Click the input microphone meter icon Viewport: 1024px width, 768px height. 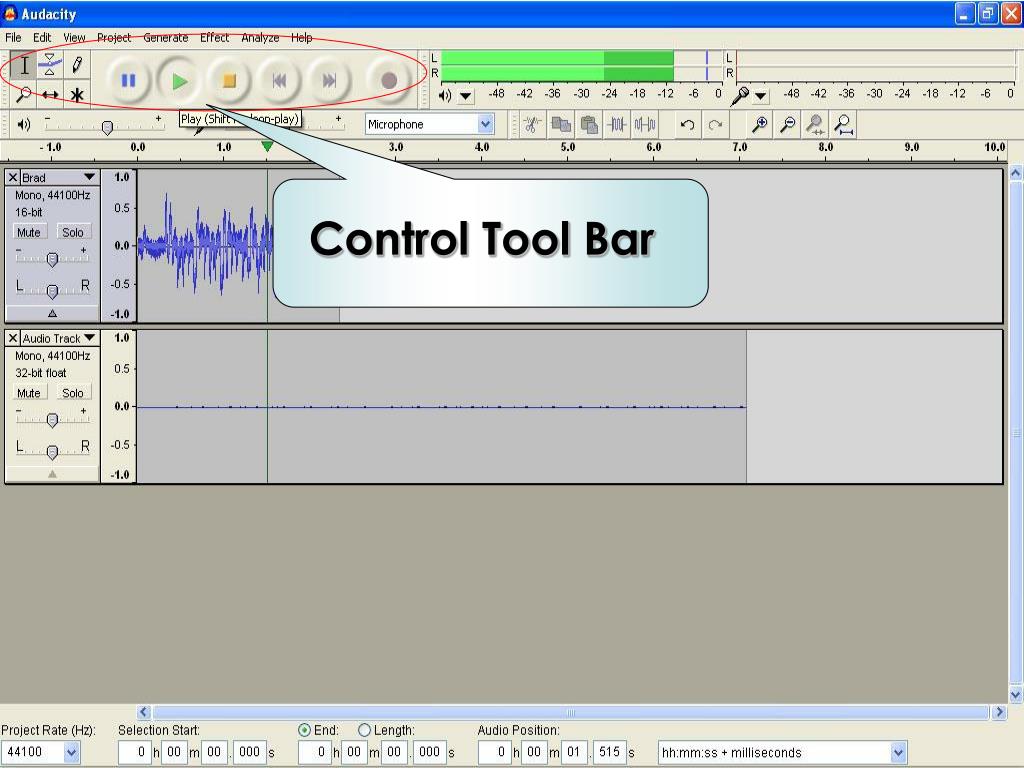(x=740, y=95)
